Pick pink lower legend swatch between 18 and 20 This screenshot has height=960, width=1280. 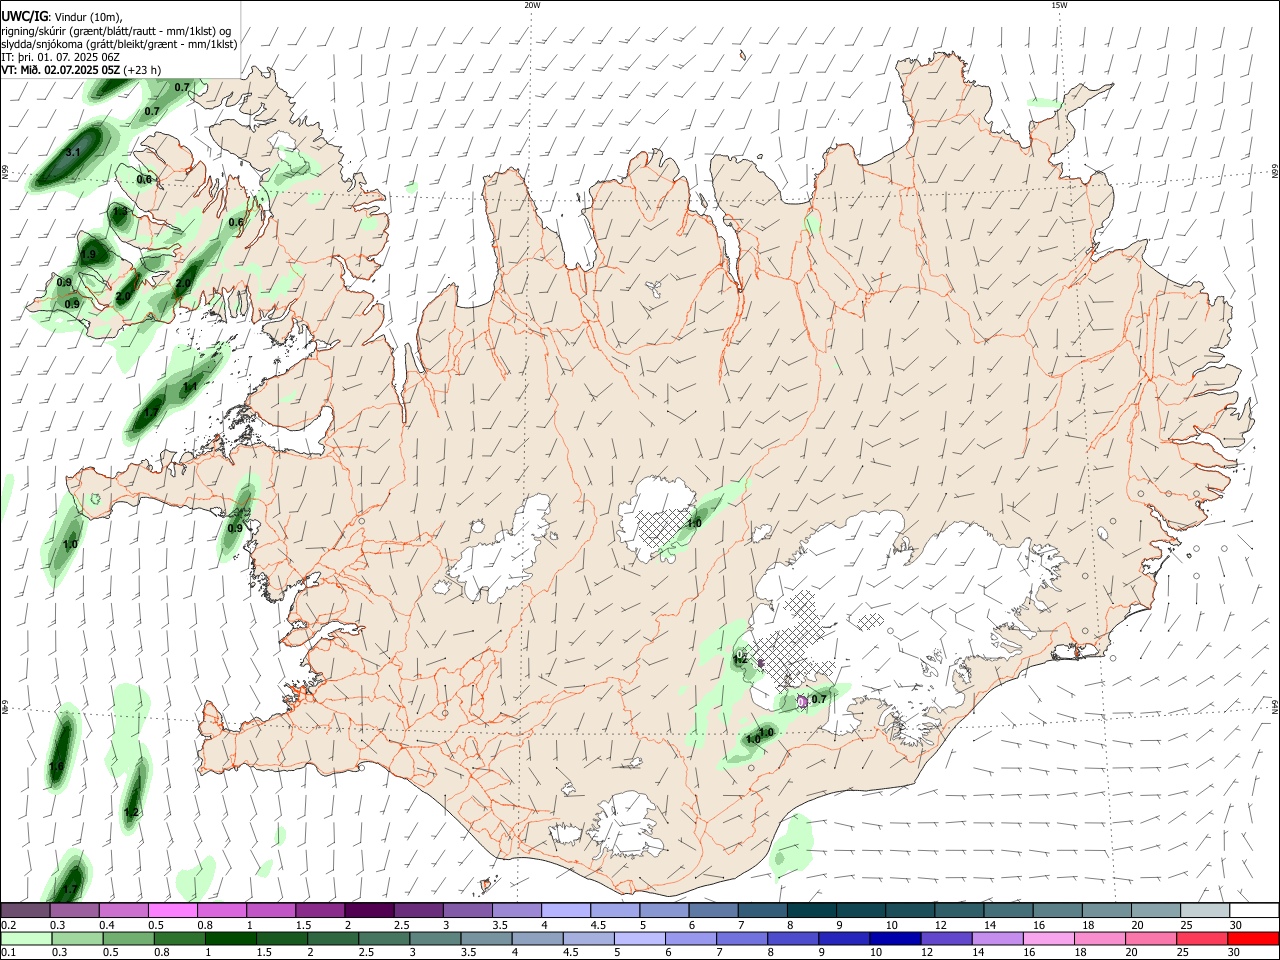(1101, 938)
